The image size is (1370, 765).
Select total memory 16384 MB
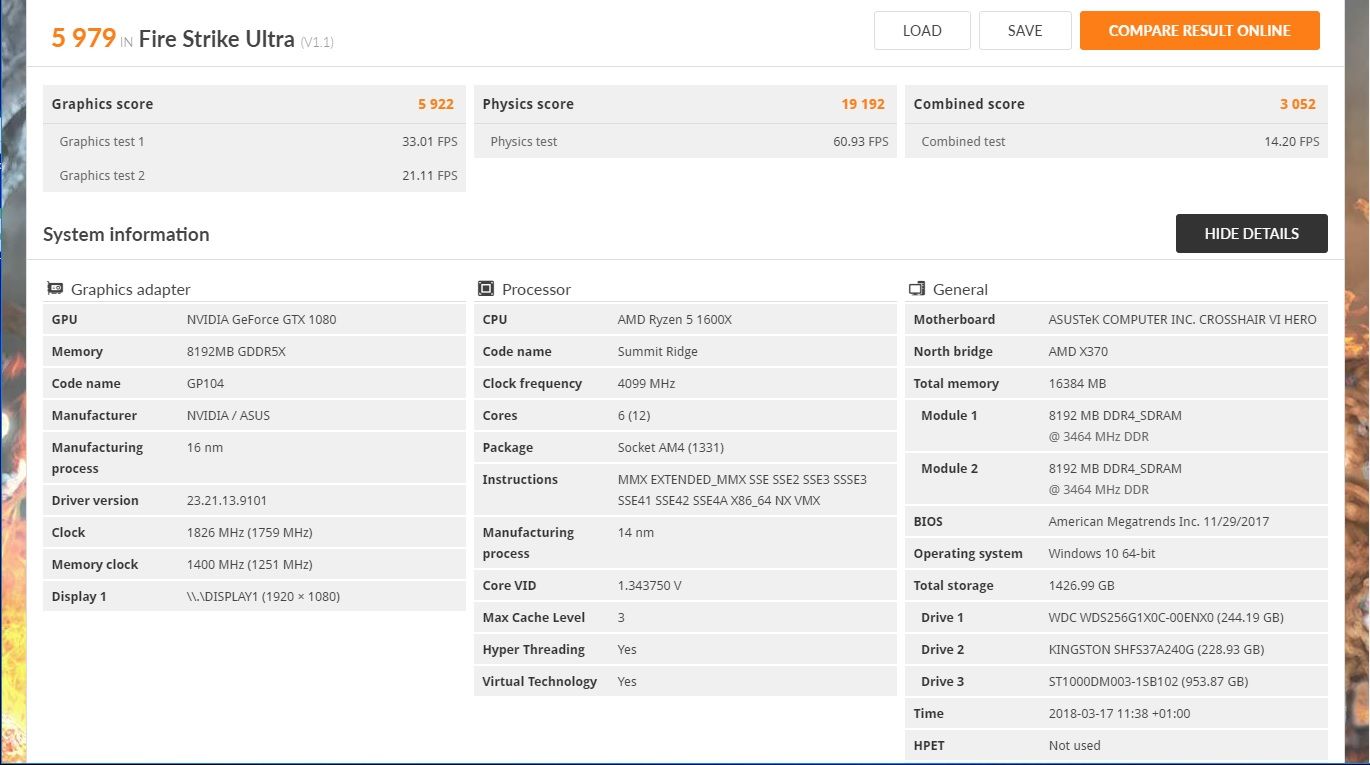coord(1077,384)
